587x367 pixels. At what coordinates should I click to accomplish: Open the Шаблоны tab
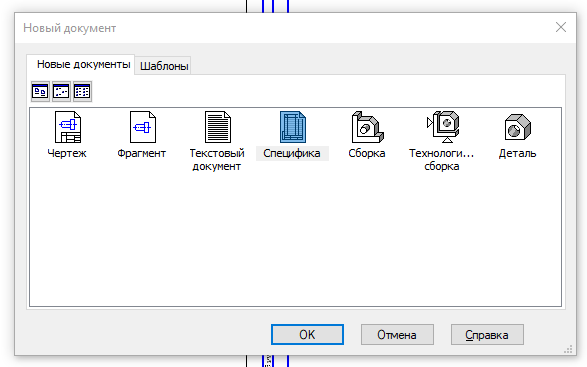163,66
